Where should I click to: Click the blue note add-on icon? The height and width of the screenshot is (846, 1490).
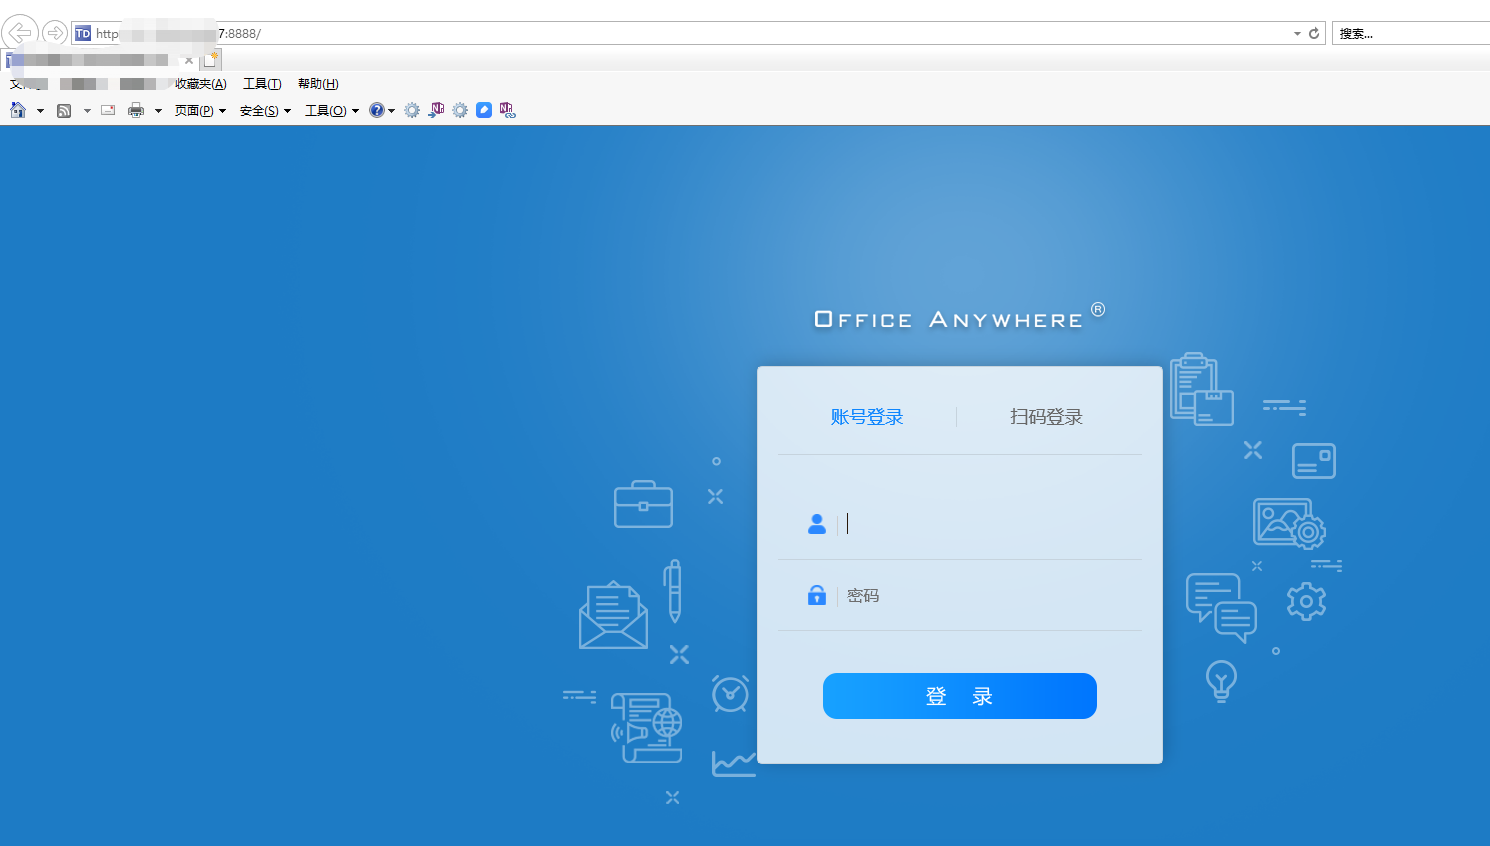484,110
